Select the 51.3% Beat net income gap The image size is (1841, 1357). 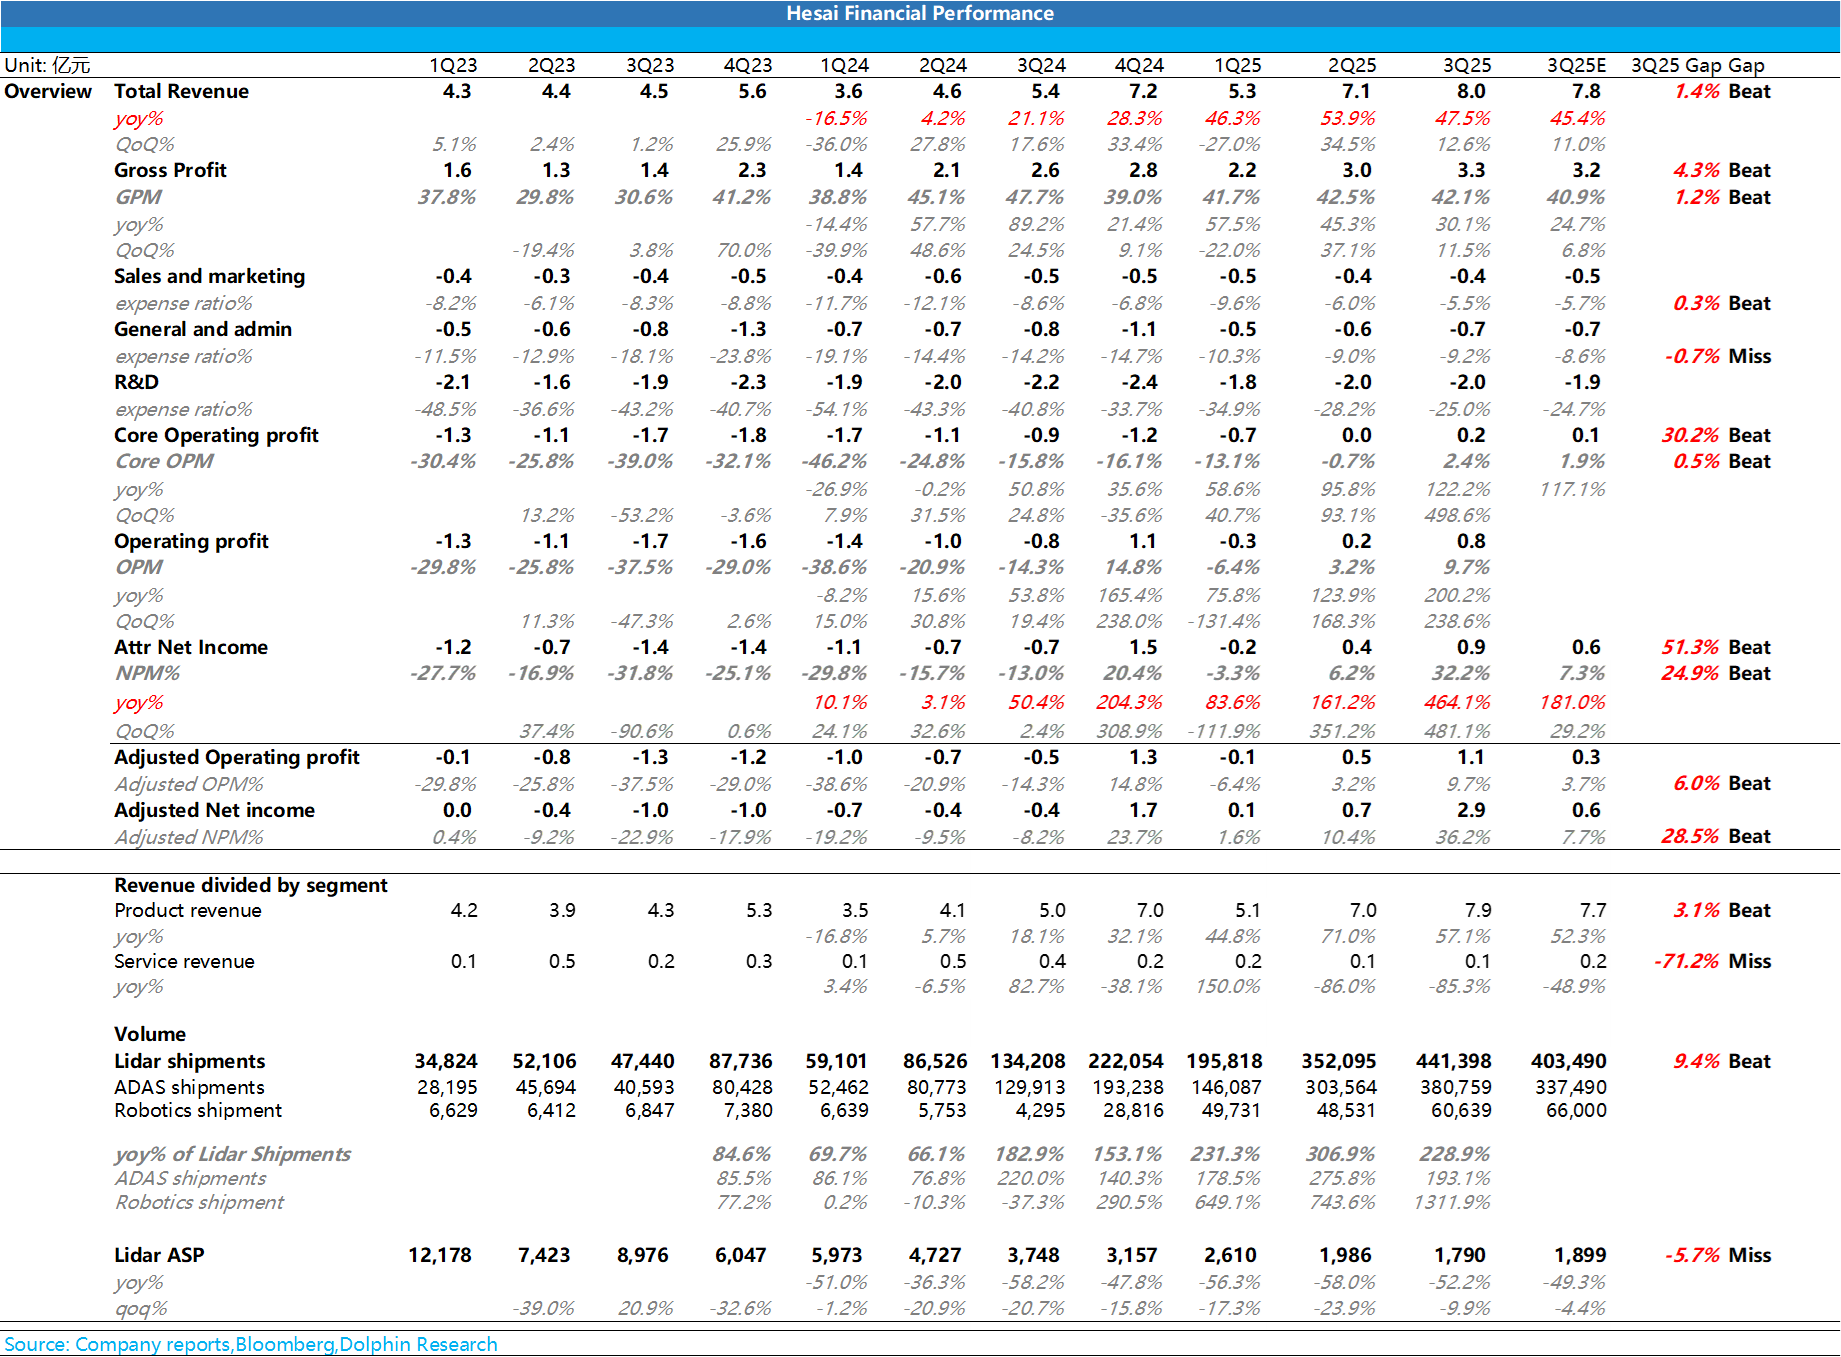1715,647
